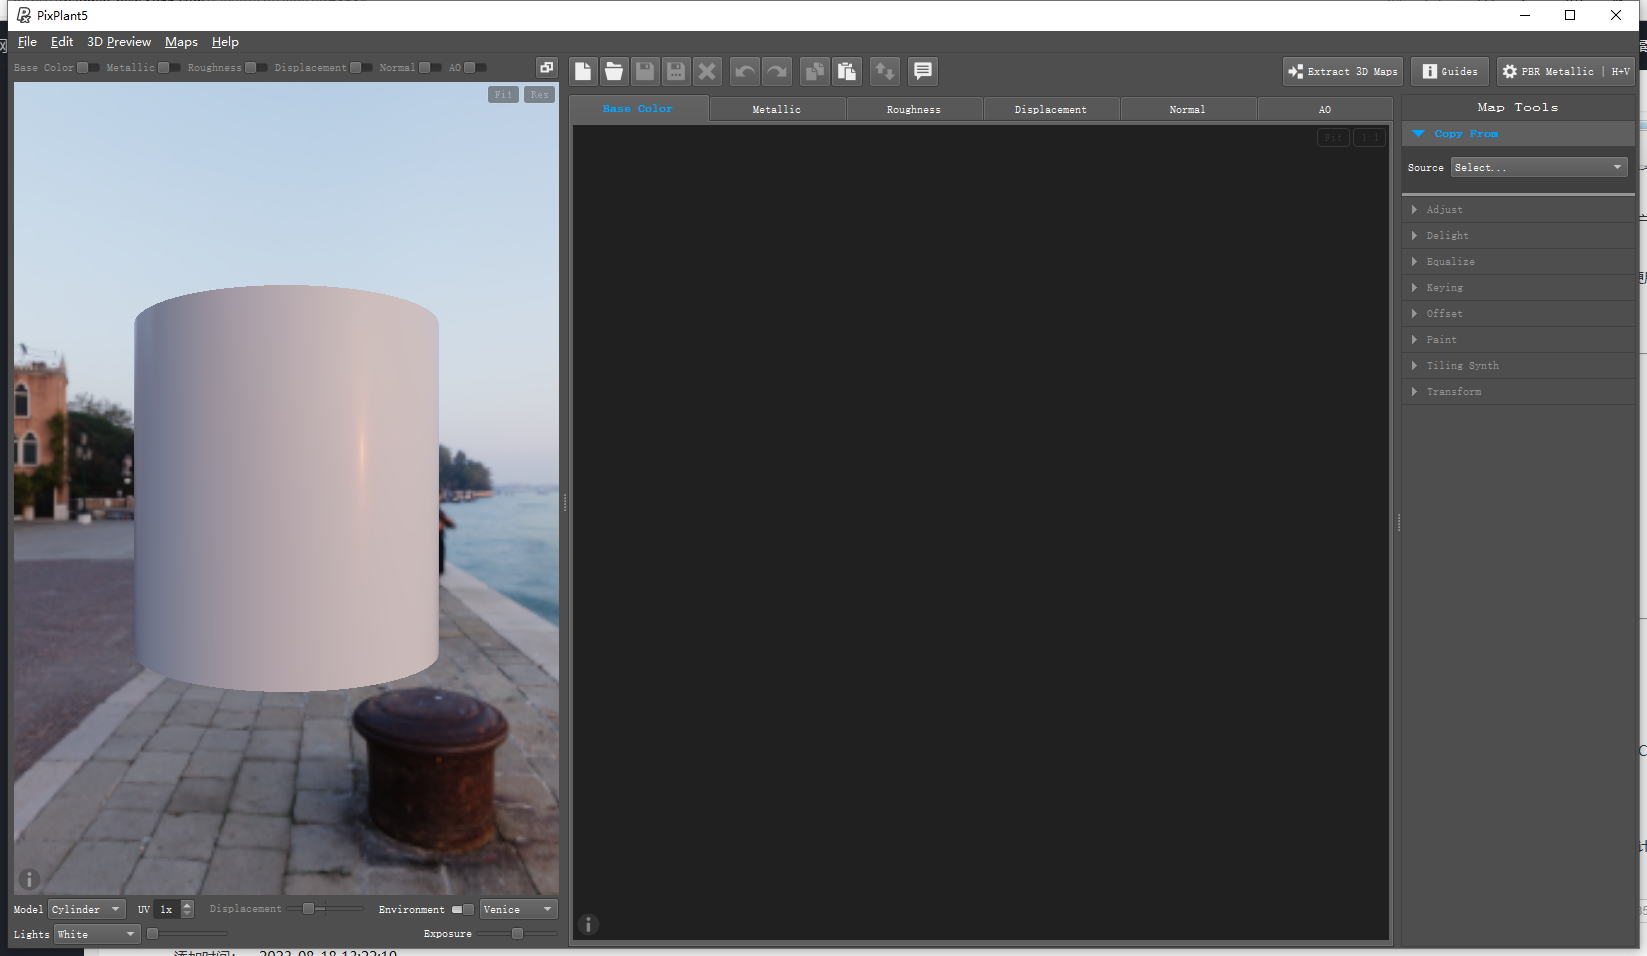Click the Save floppy disk icon
This screenshot has width=1647, height=956.
click(645, 71)
